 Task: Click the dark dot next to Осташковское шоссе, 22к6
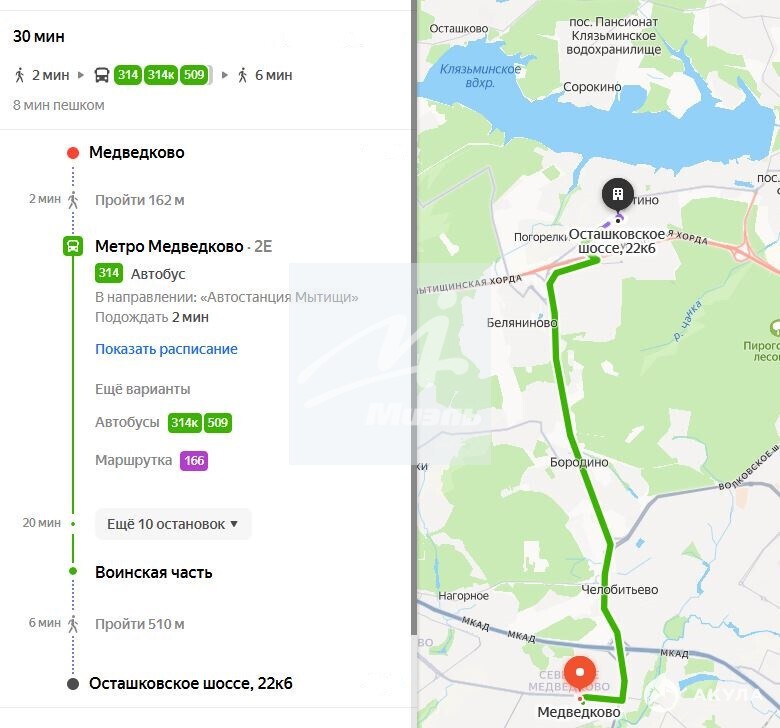[73, 684]
